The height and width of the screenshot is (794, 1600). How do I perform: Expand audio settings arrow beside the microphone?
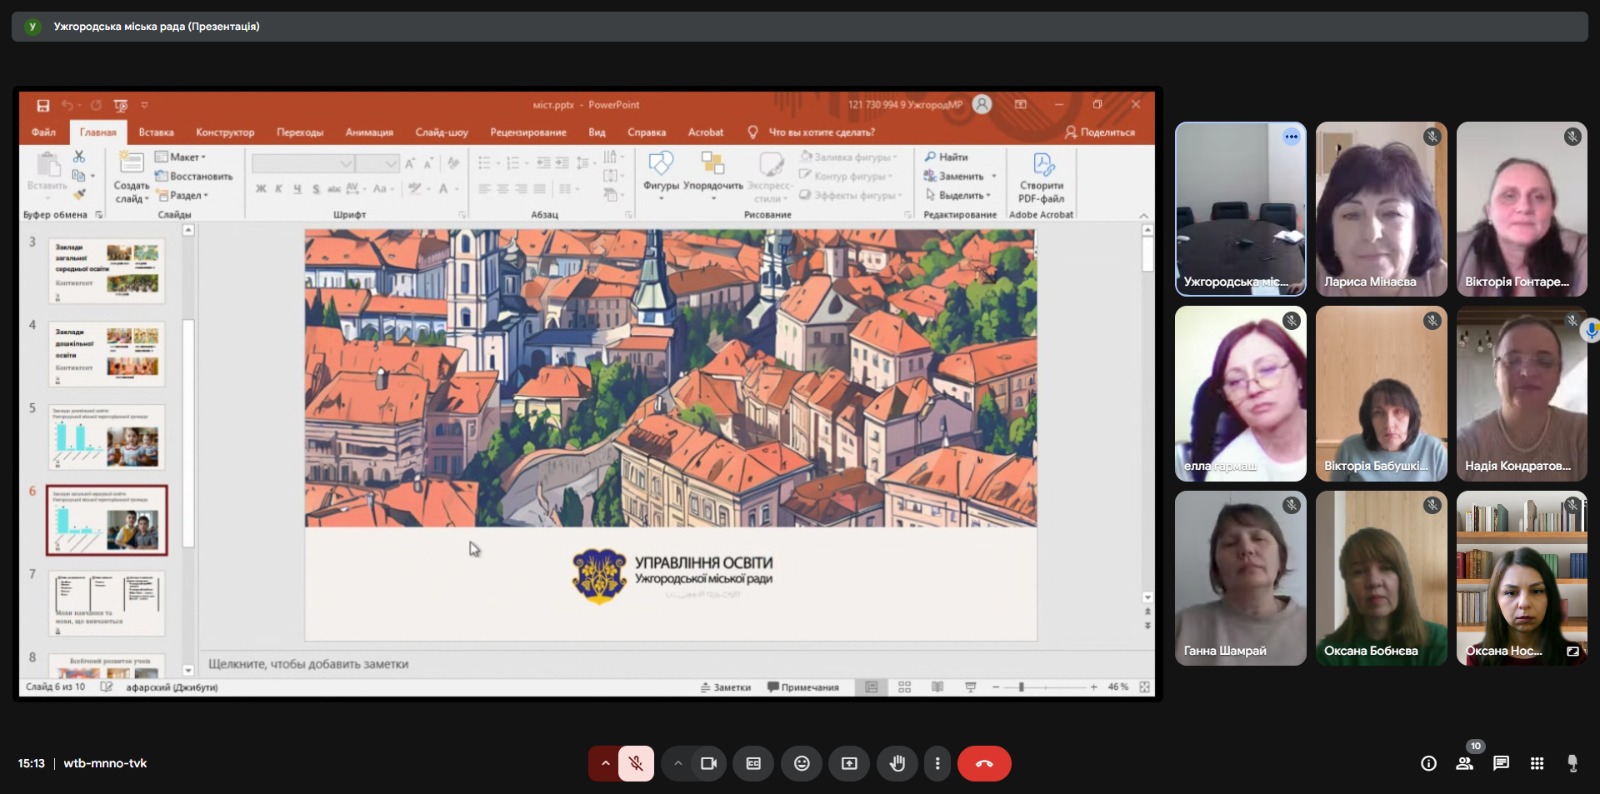(604, 763)
